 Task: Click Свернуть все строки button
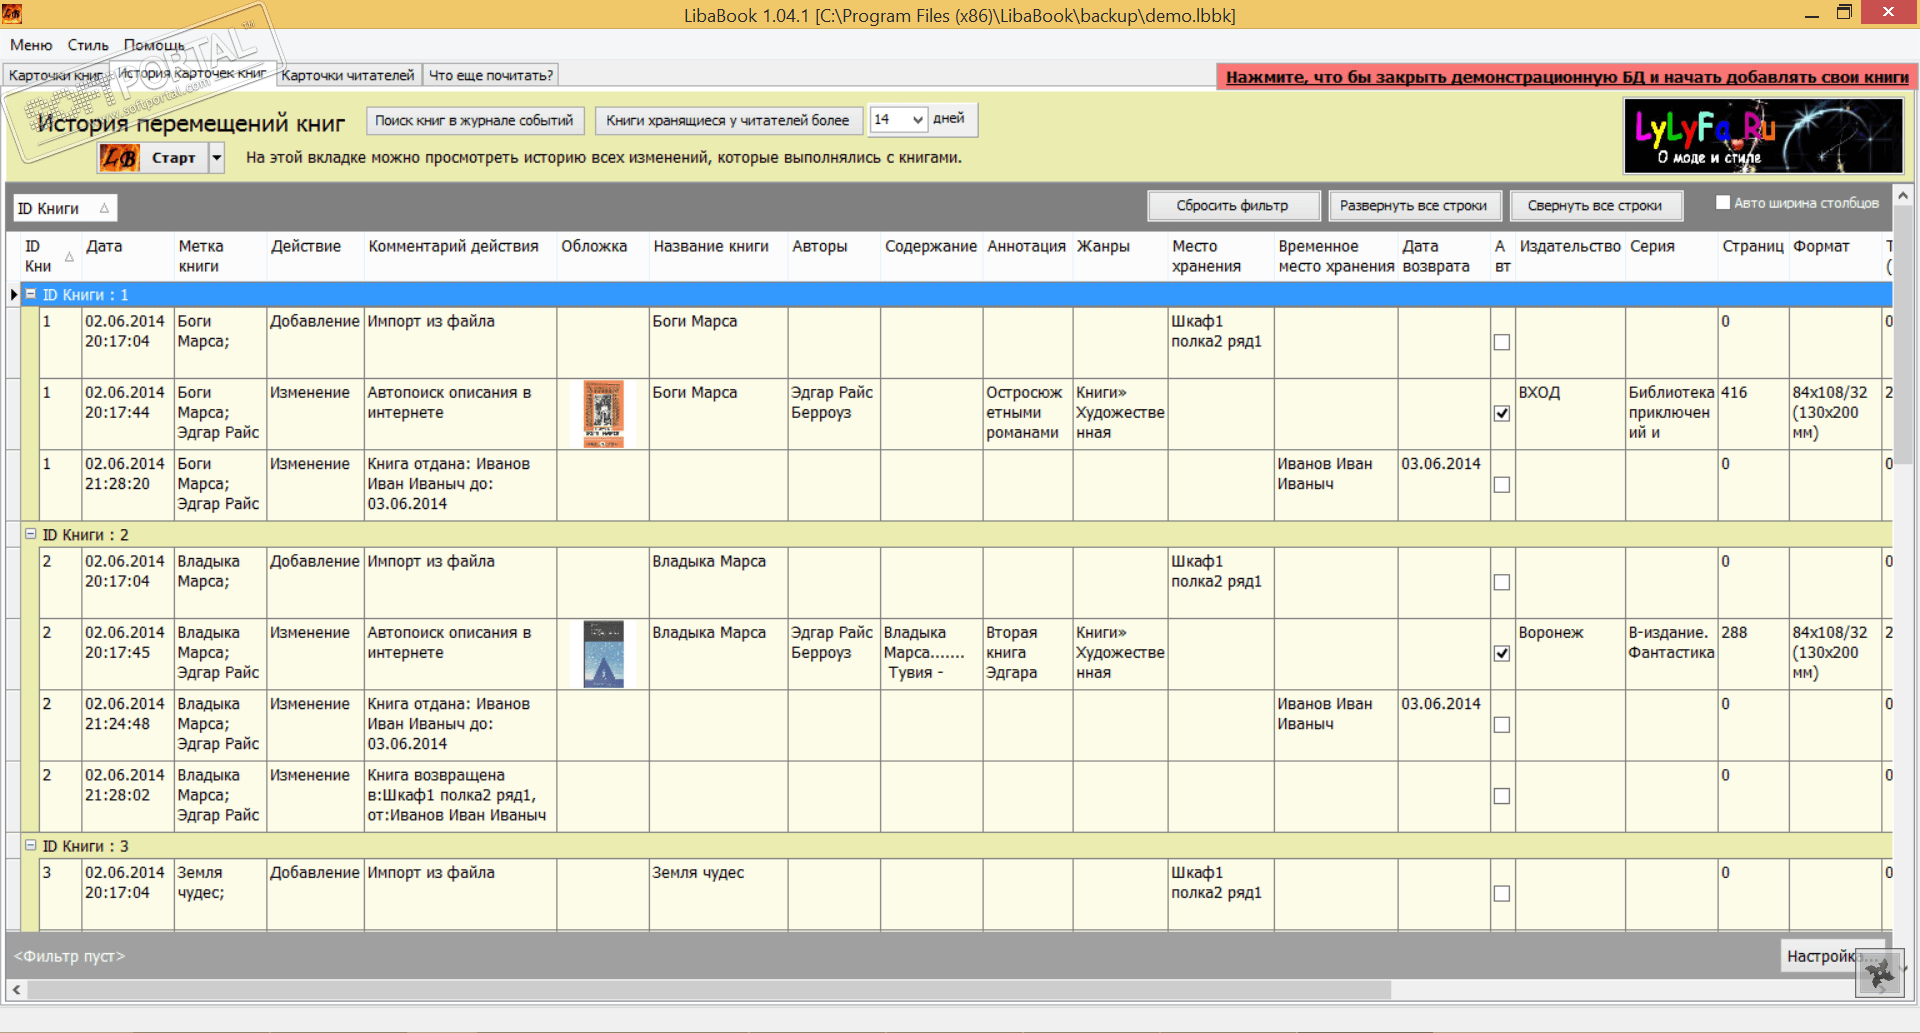coord(1595,206)
